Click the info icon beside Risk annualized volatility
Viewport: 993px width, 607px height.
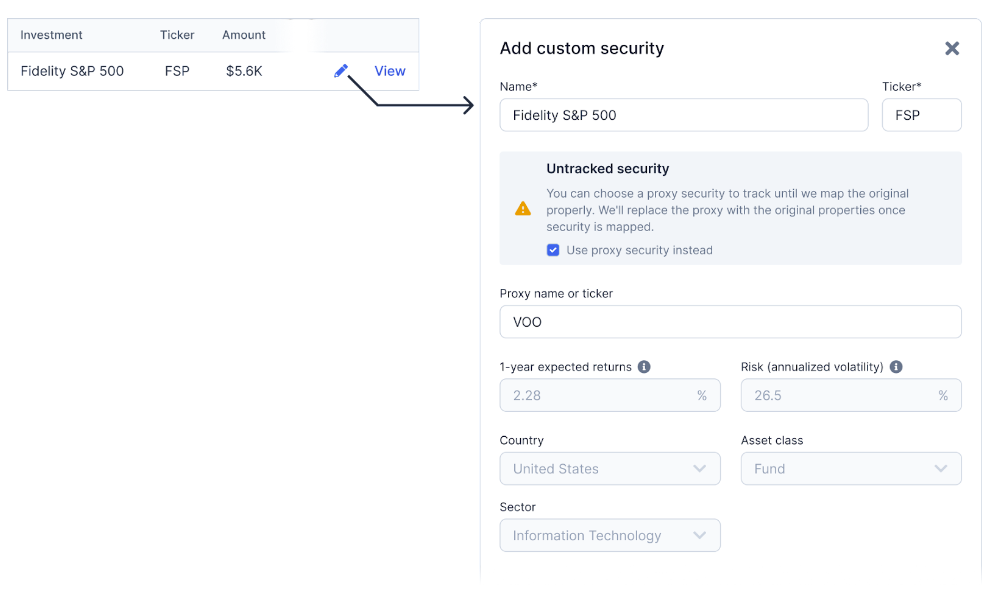(896, 367)
